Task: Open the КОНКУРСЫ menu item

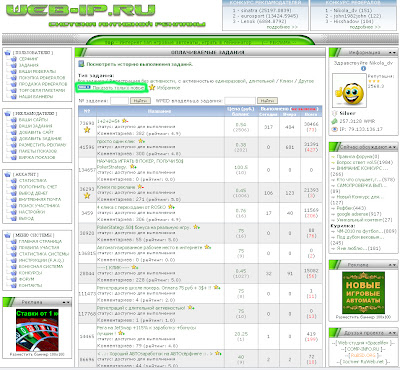Action: coord(30,273)
